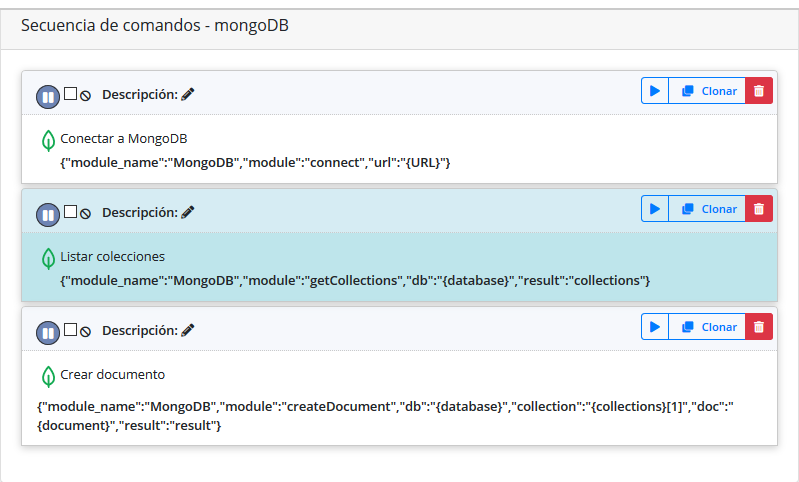Click MongoDB leaf icon beside Crear documento
The image size is (799, 482).
click(48, 377)
